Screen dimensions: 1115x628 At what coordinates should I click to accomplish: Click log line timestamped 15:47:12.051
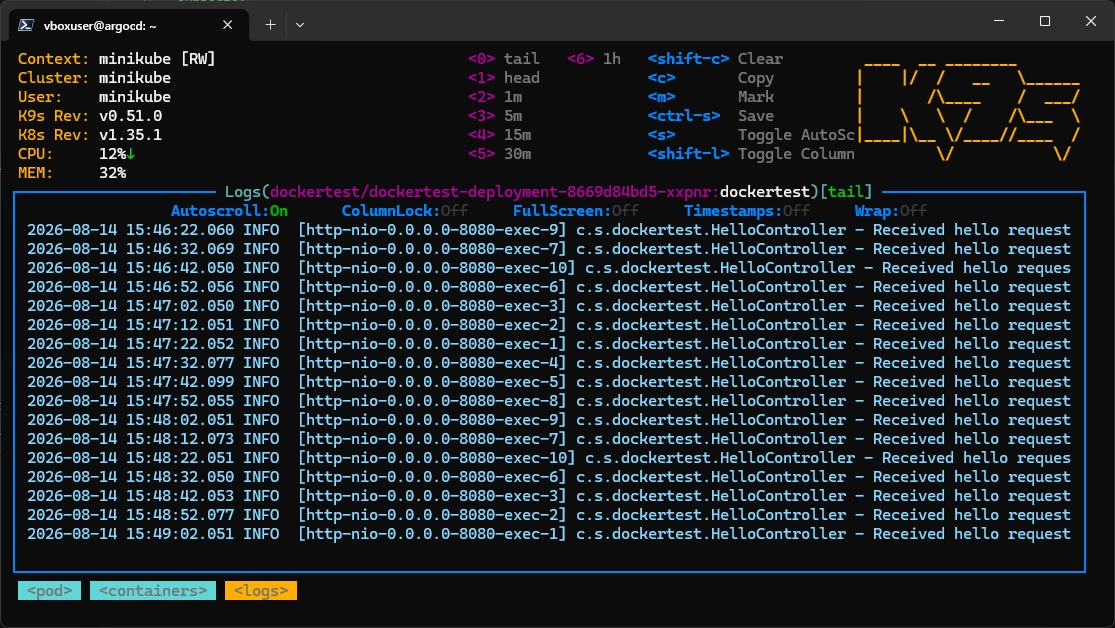pos(549,325)
